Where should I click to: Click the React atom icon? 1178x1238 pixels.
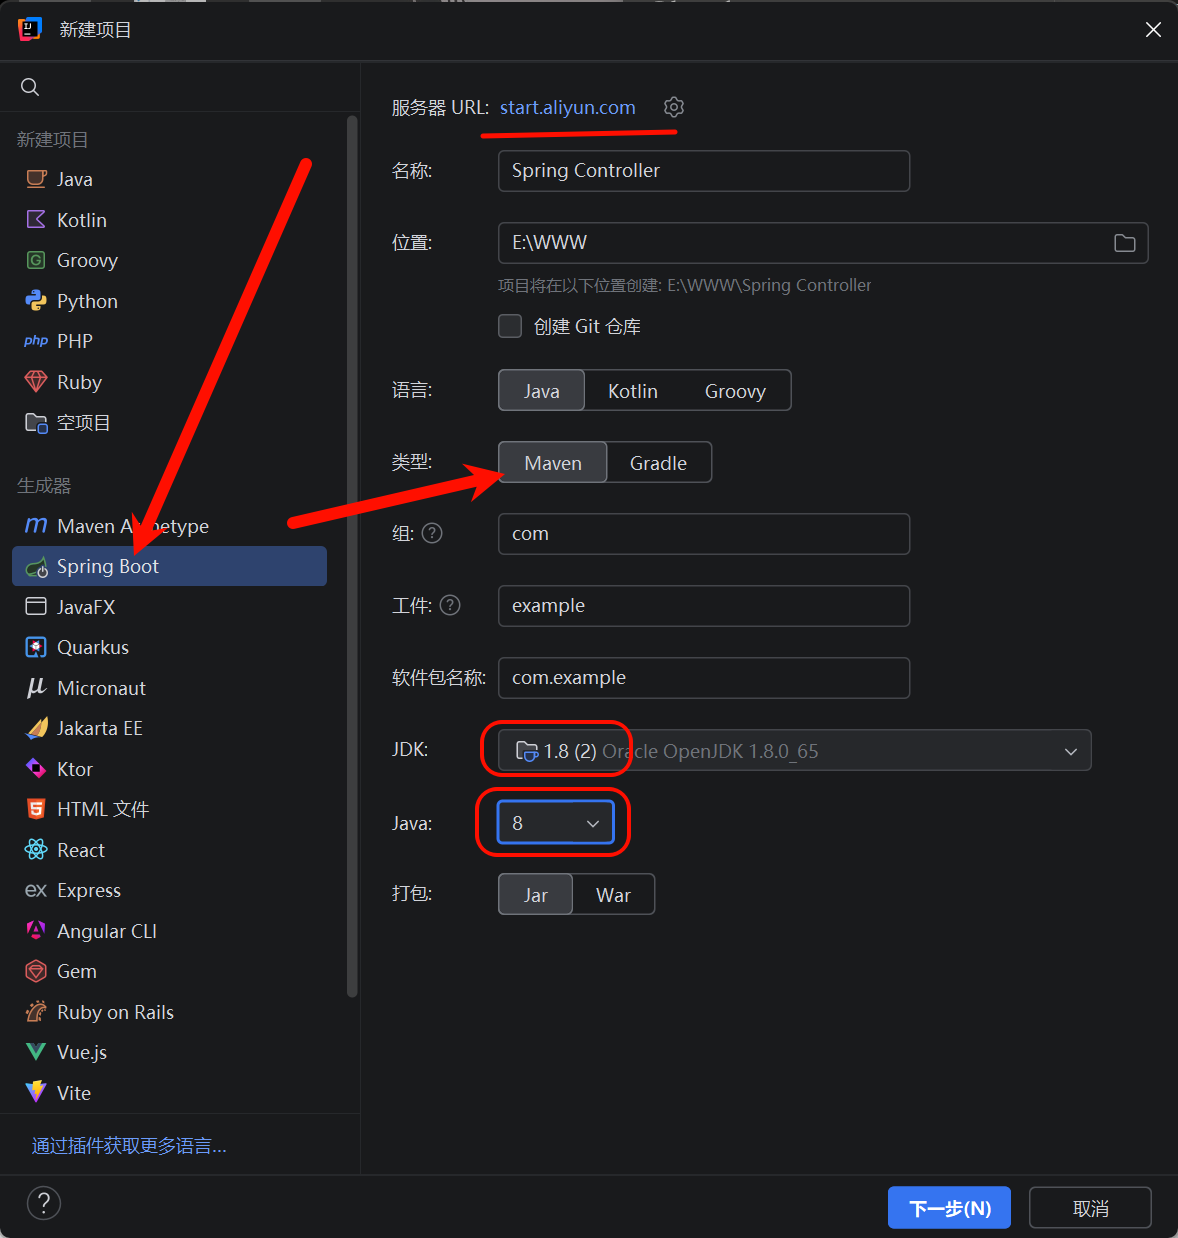[x=36, y=850]
